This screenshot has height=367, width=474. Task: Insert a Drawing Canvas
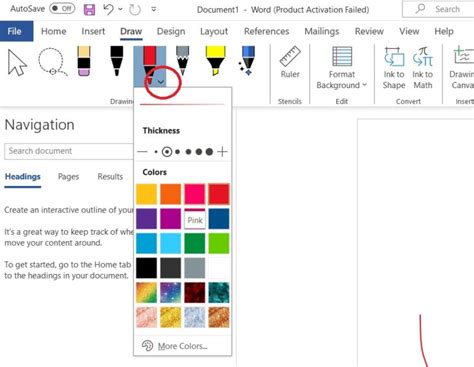point(463,68)
